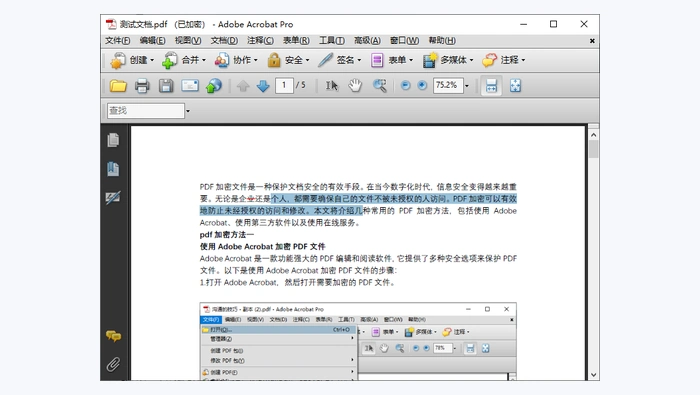This screenshot has height=395, width=700.
Task: Toggle scrolling page fit-width mode
Action: (491, 86)
